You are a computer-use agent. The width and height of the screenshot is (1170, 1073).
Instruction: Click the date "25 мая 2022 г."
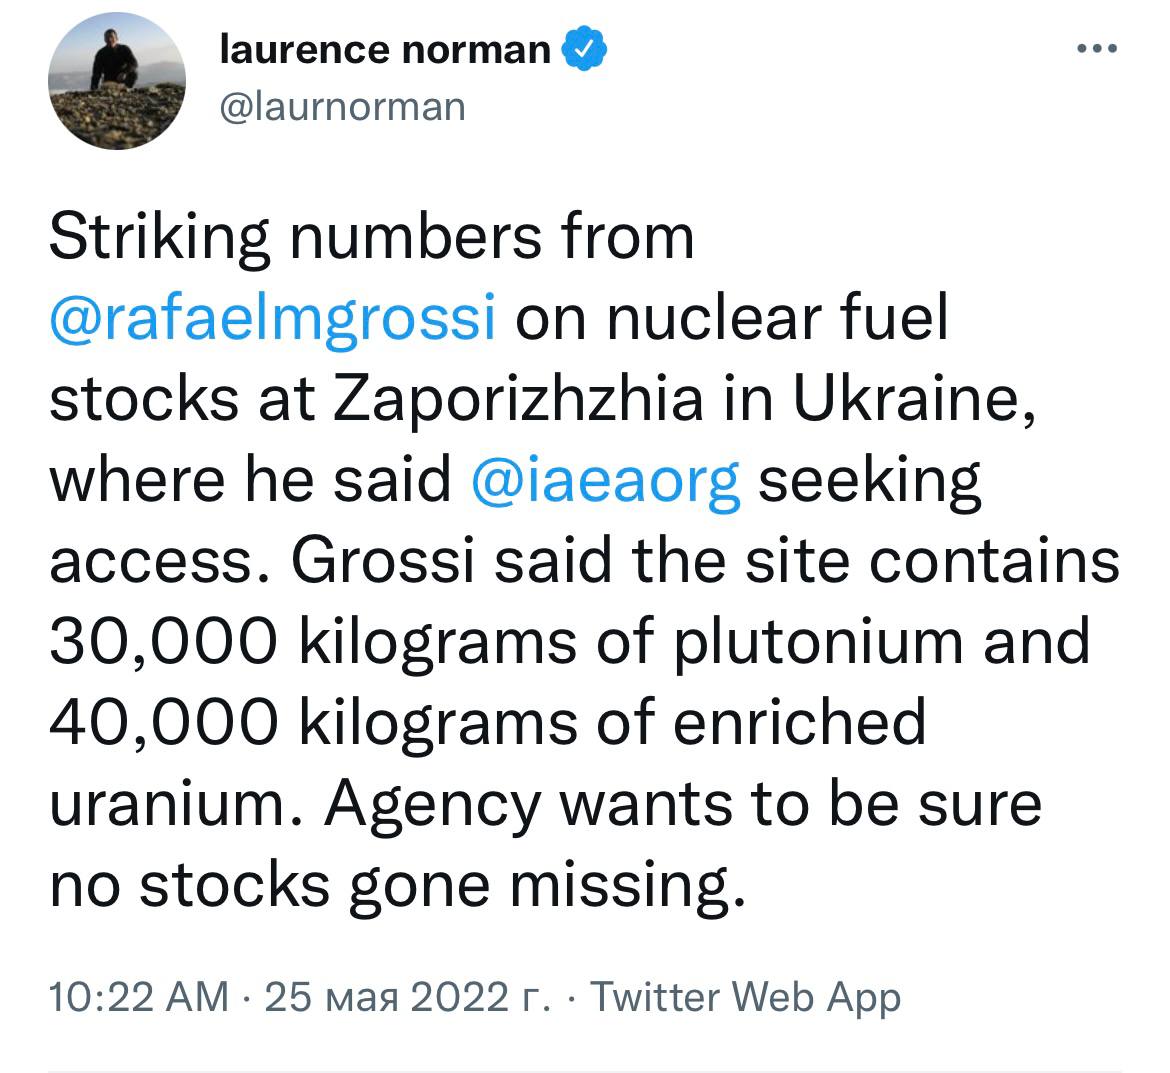407,997
